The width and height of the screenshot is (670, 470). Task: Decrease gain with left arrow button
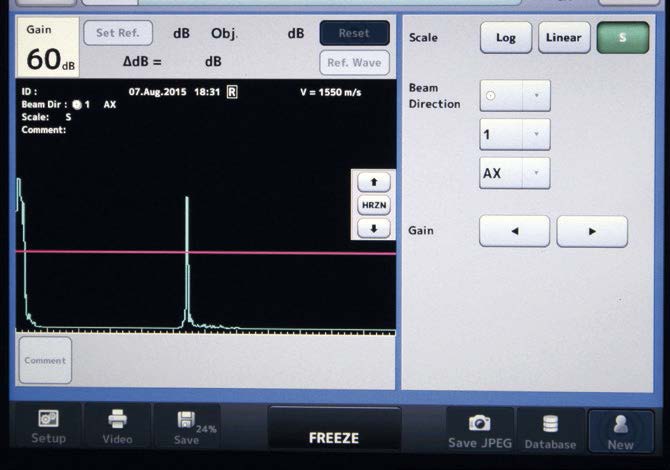[x=514, y=231]
